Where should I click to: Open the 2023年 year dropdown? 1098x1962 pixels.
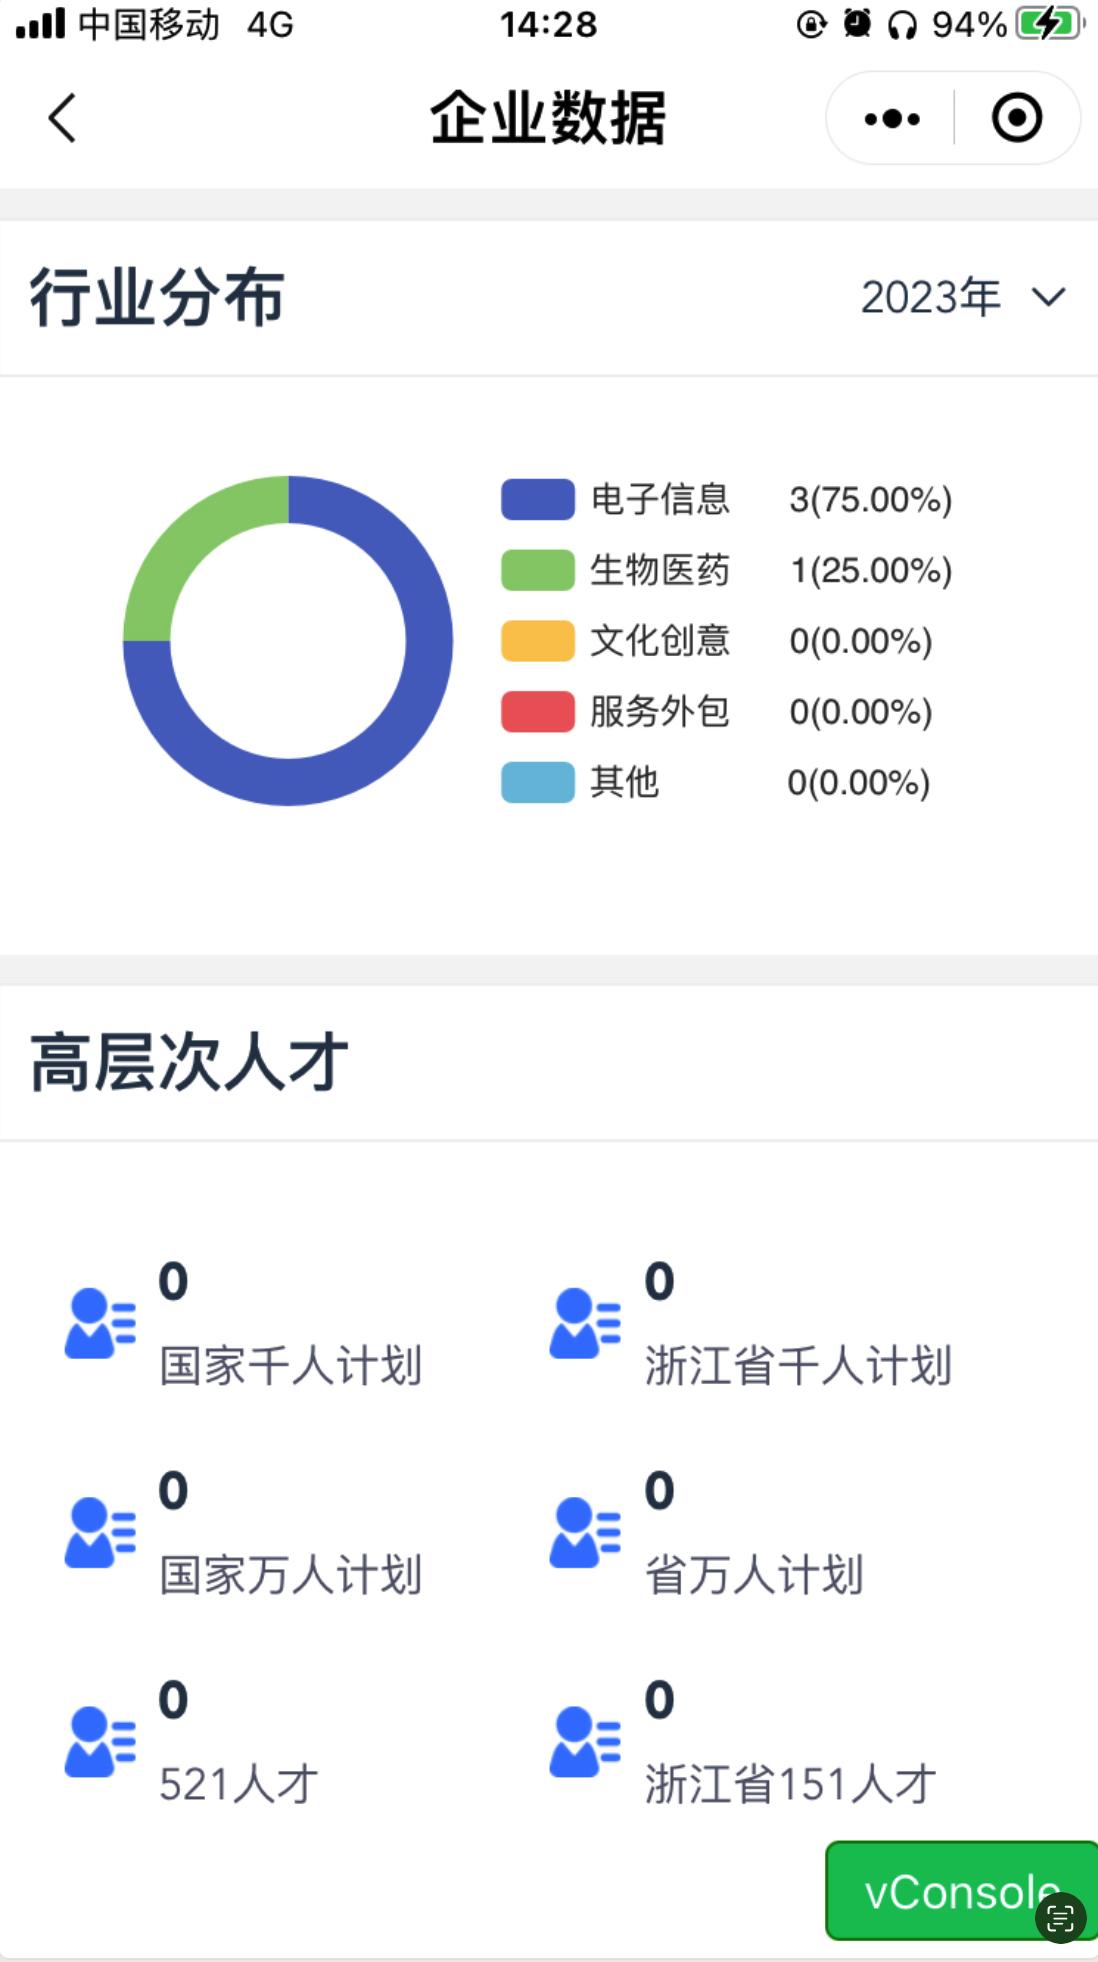click(x=931, y=298)
